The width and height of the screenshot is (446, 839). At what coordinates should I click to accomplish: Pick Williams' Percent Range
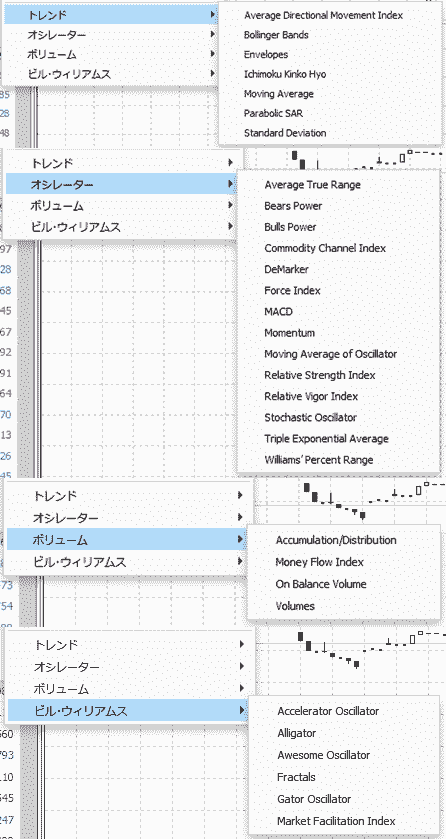click(x=319, y=460)
